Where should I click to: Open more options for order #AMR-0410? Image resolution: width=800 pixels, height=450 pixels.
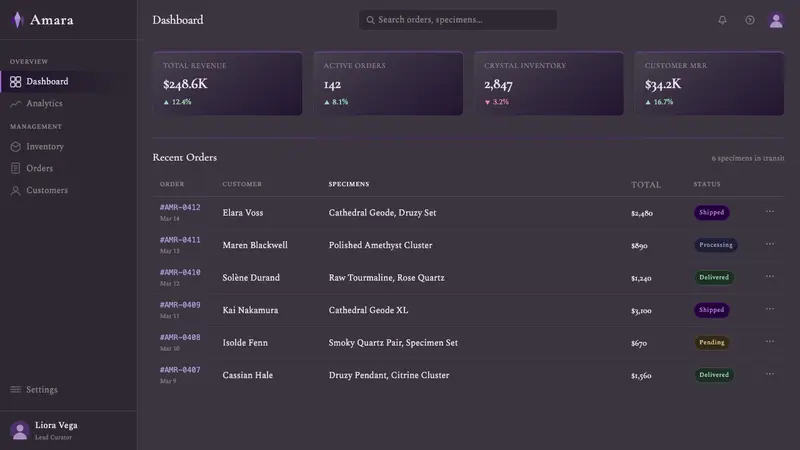[x=769, y=276]
